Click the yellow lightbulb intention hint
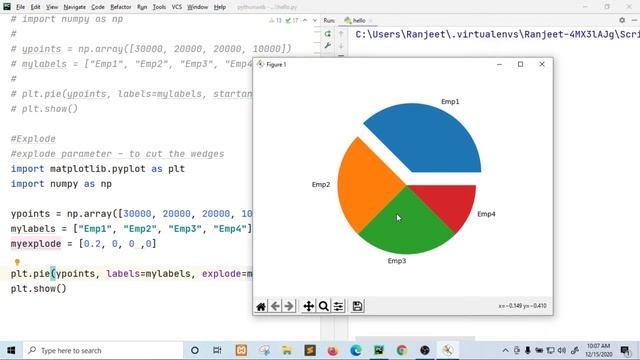Image resolution: width=640 pixels, height=360 pixels. (17, 262)
